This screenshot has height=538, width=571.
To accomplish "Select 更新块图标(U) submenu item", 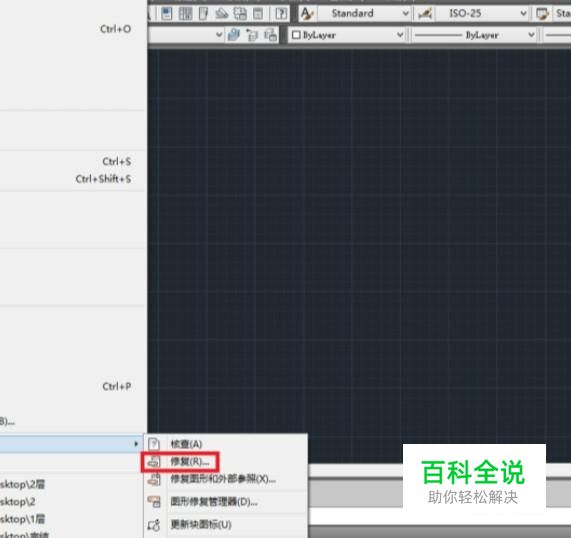I will pyautogui.click(x=226, y=525).
